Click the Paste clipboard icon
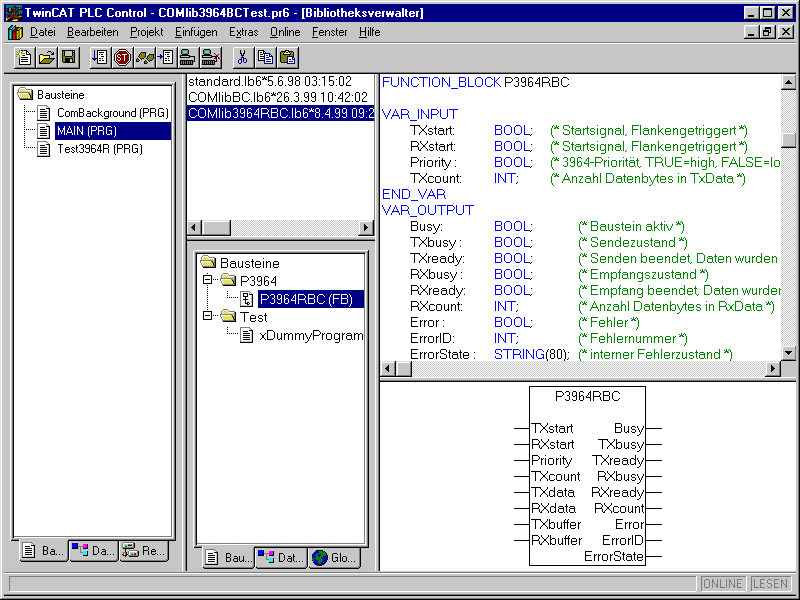The image size is (800, 600). pos(288,57)
